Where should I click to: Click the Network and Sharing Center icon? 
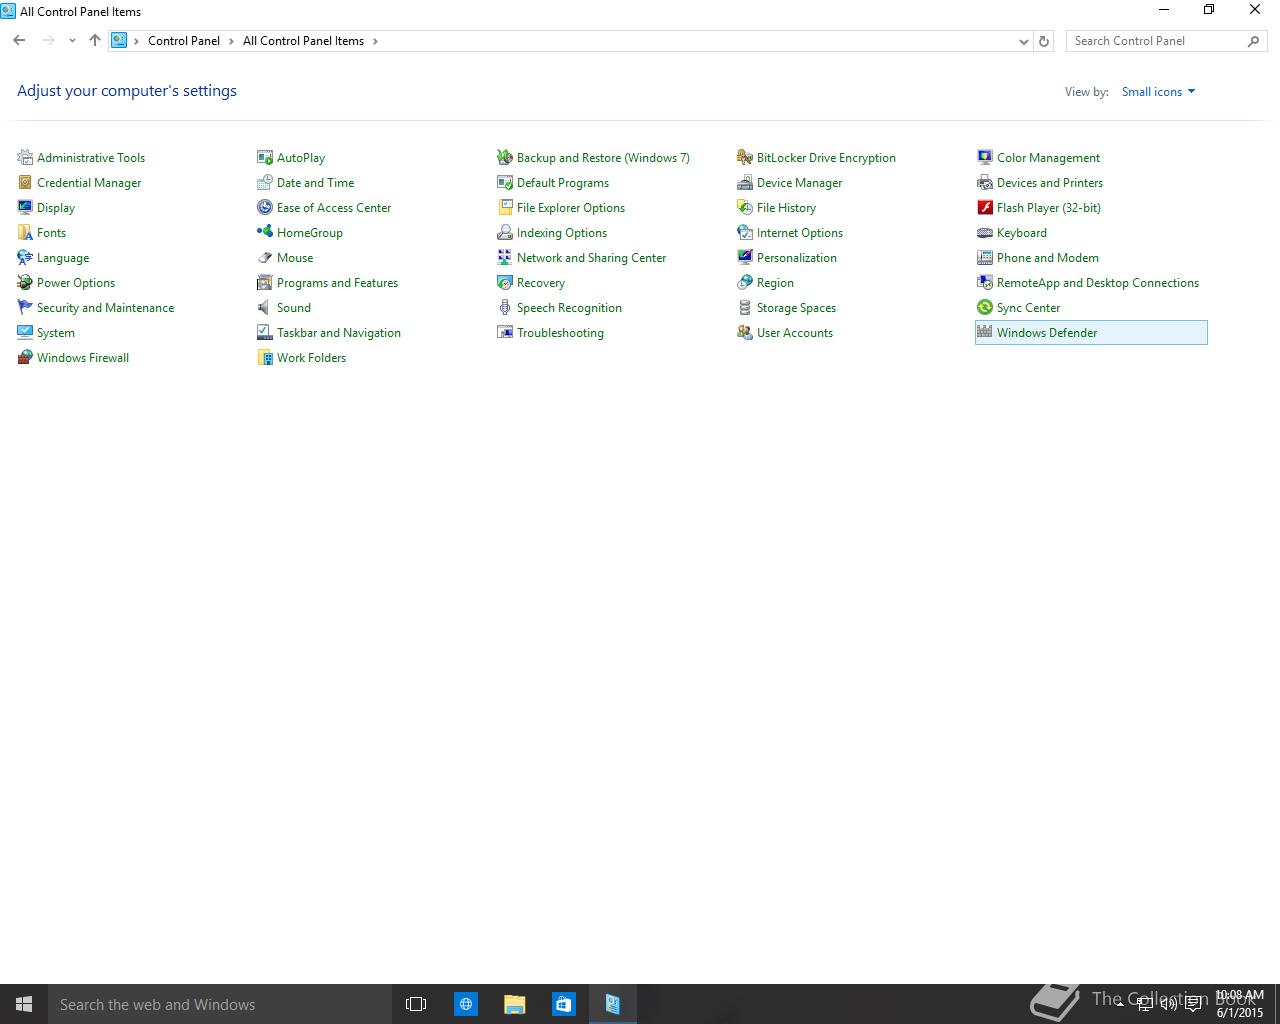(x=505, y=257)
